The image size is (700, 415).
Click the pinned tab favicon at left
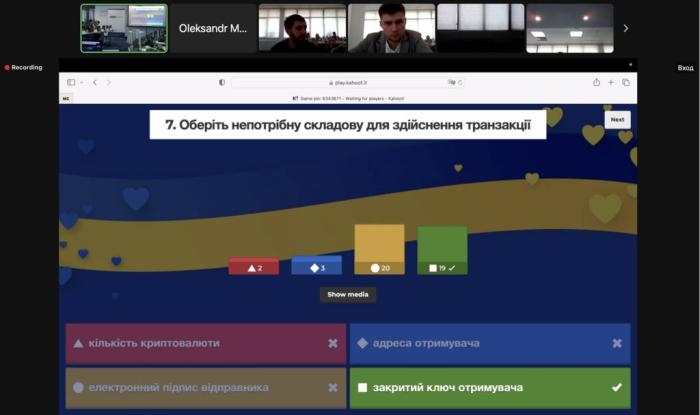(66, 98)
